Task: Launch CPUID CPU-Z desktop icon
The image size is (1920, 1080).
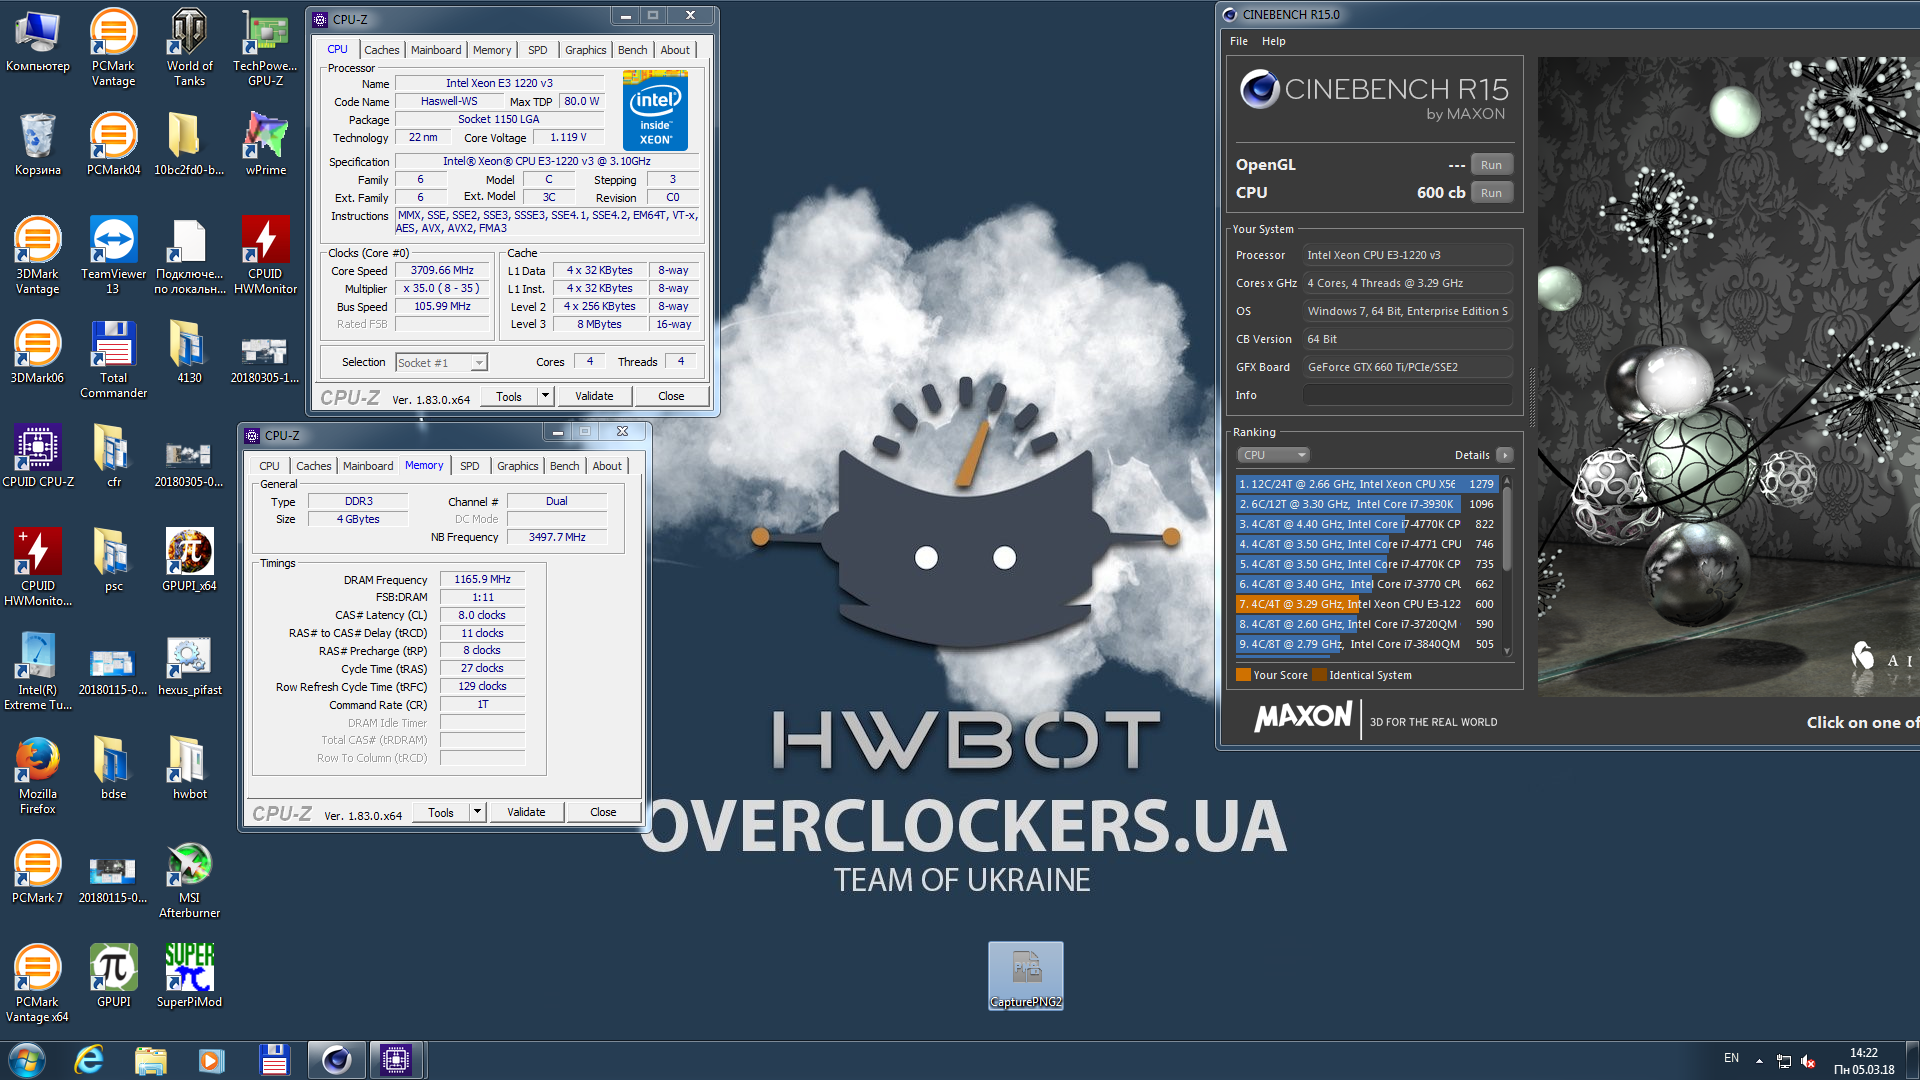Action: pyautogui.click(x=37, y=455)
